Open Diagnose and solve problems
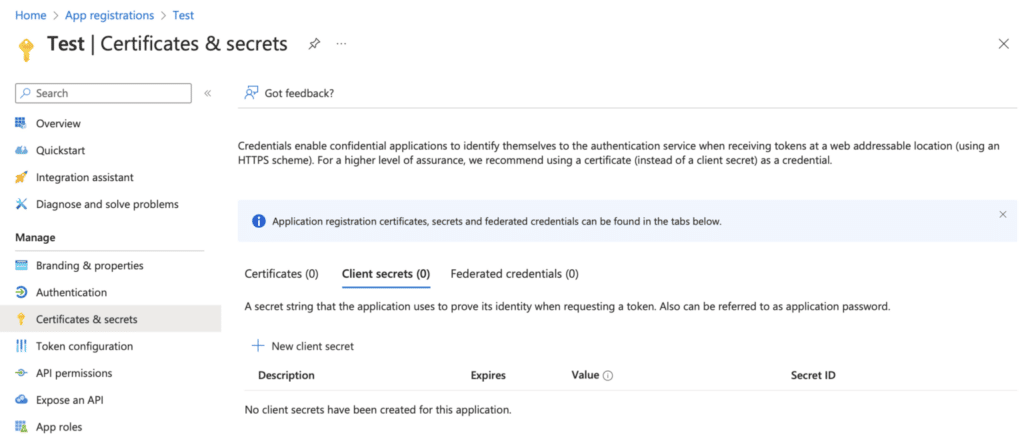 tap(107, 204)
